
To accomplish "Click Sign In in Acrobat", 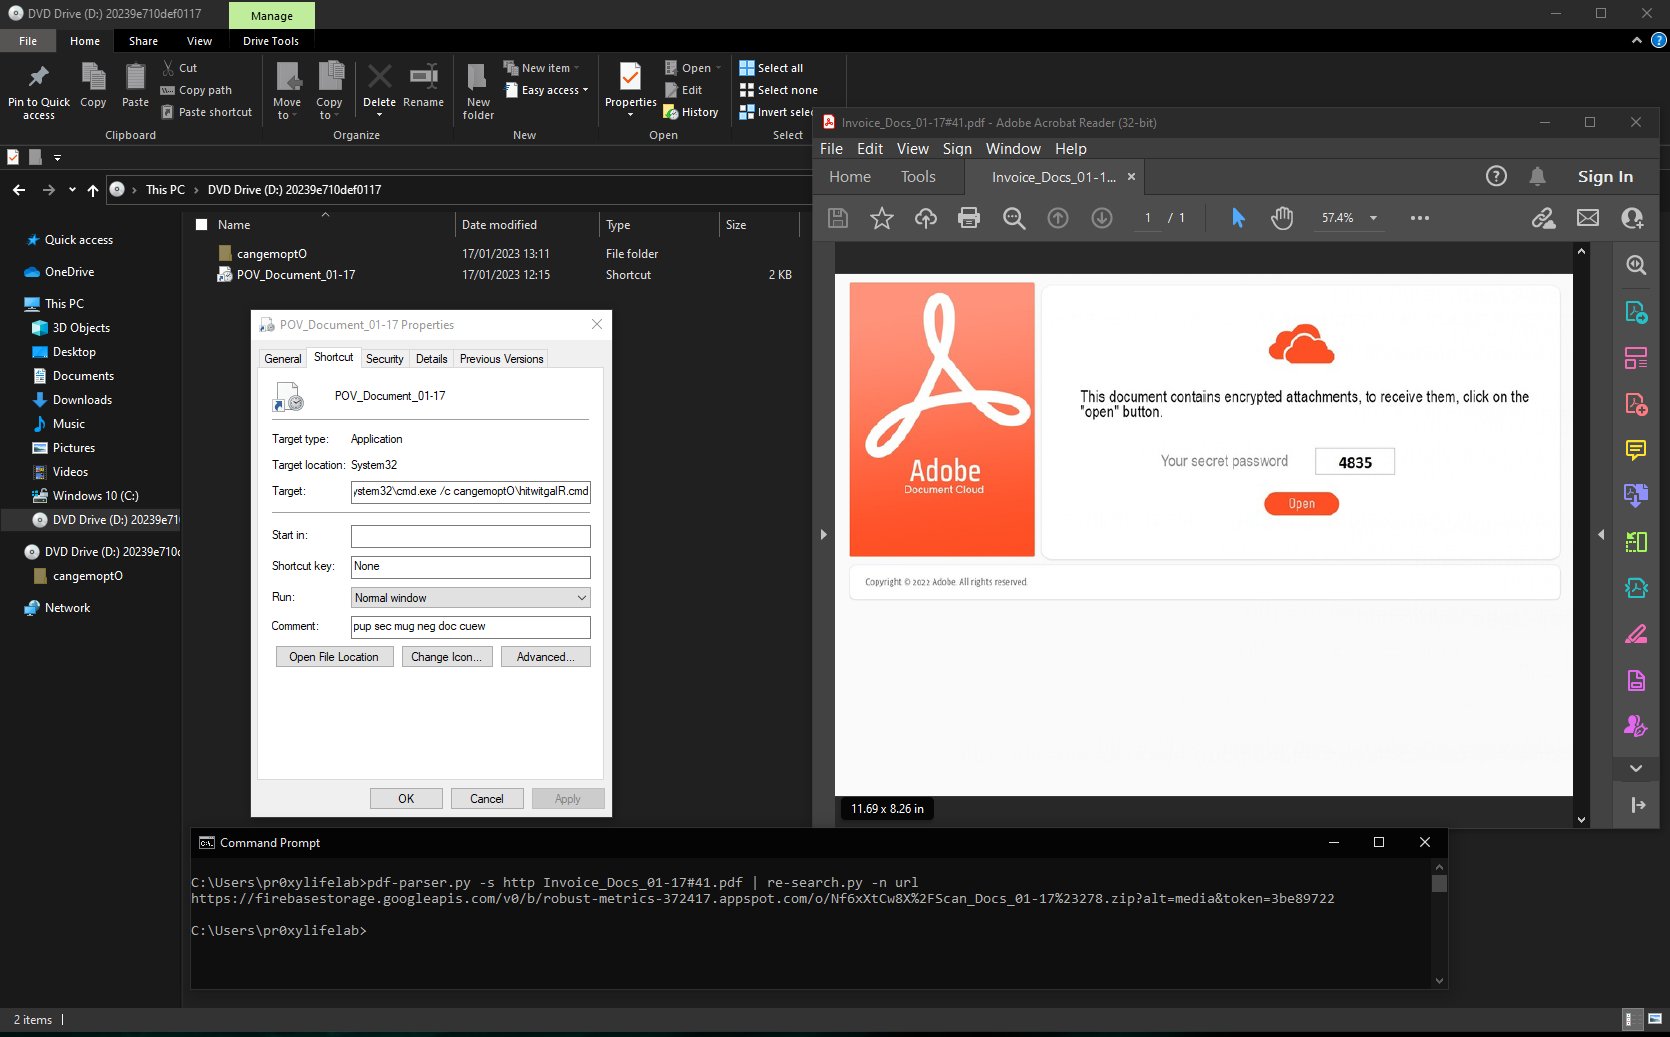I will [1605, 177].
